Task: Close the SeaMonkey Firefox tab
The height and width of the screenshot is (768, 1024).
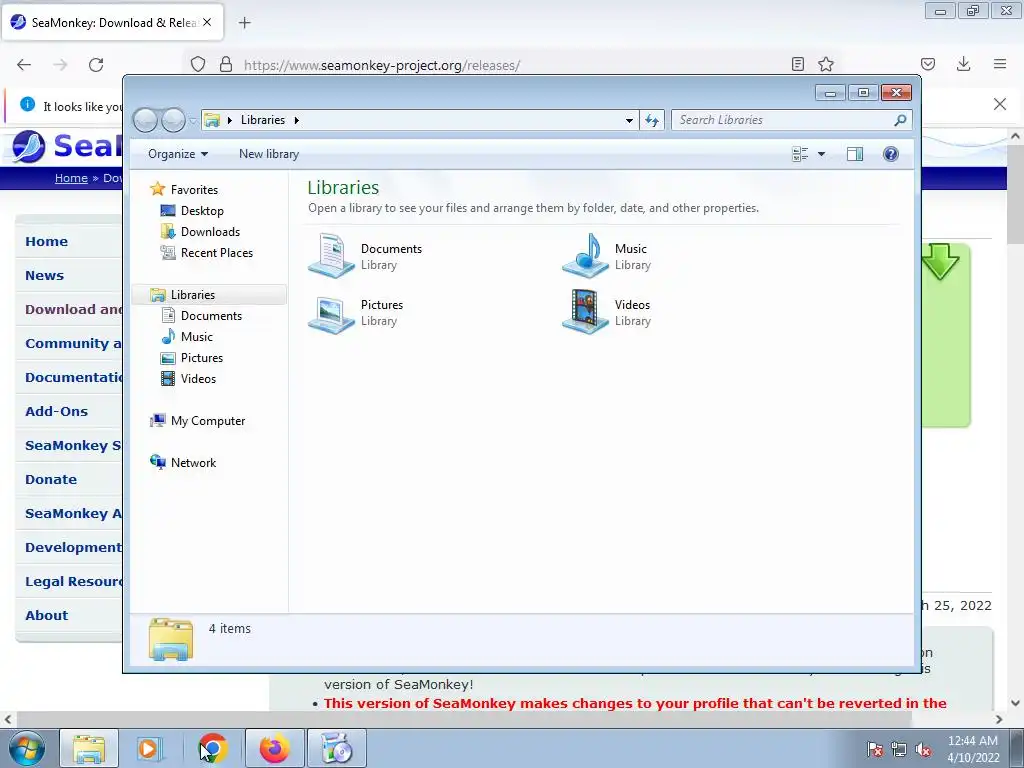Action: point(207,22)
